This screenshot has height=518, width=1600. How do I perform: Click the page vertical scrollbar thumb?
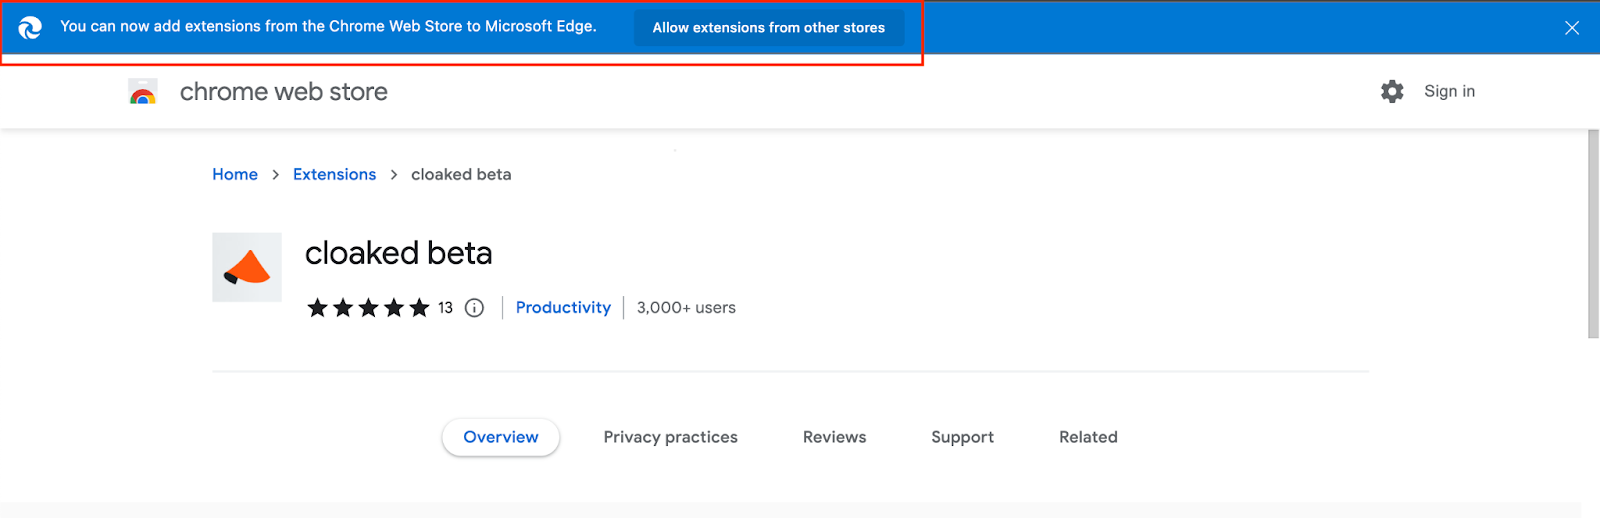tap(1593, 234)
